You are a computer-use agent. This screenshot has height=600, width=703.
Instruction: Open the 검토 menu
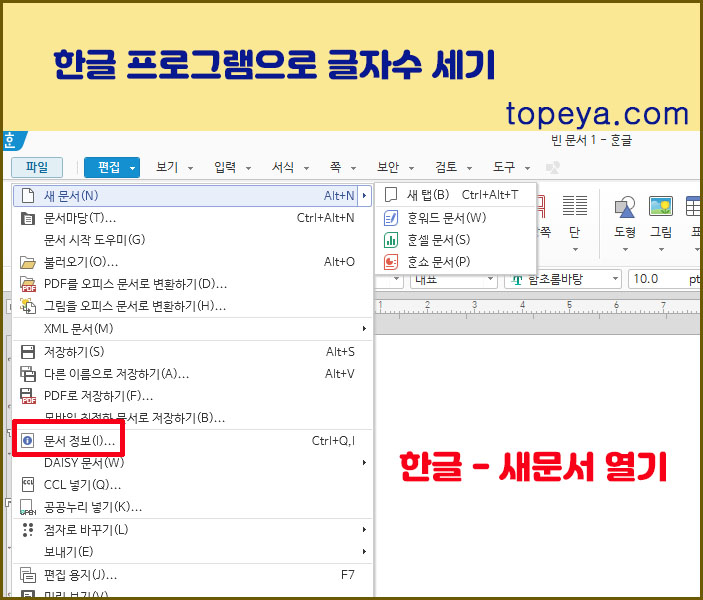446,168
